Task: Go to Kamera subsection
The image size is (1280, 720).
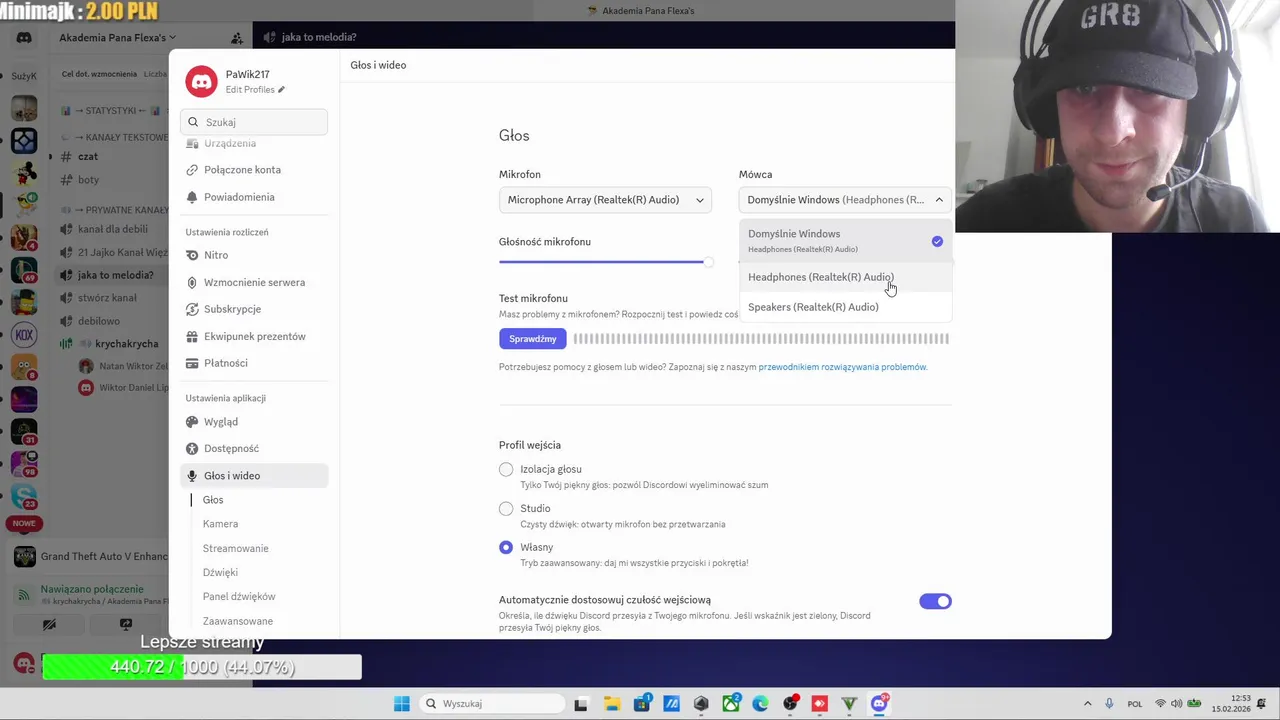Action: [x=220, y=524]
